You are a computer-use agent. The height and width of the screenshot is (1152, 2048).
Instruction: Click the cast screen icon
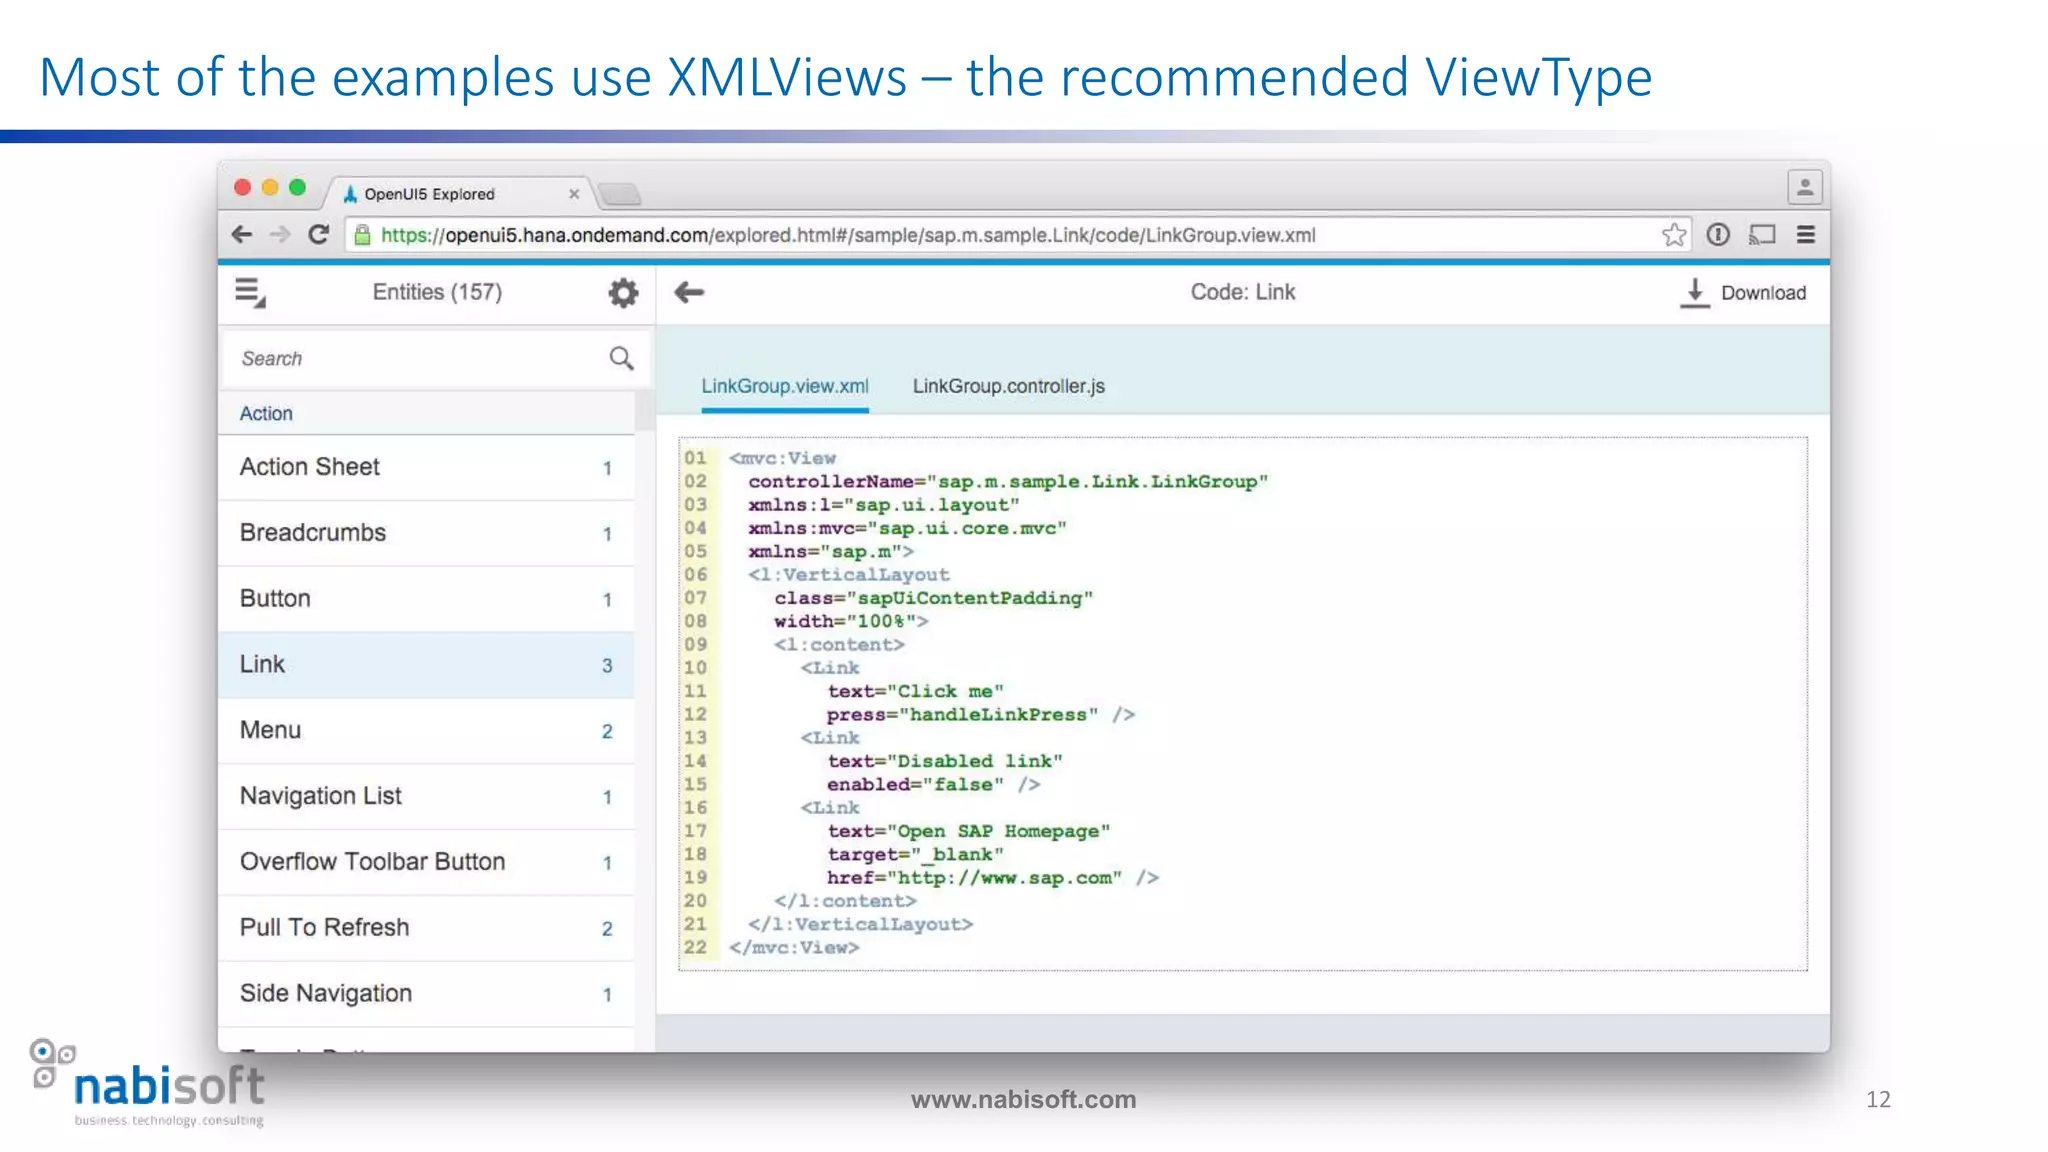pos(1762,235)
